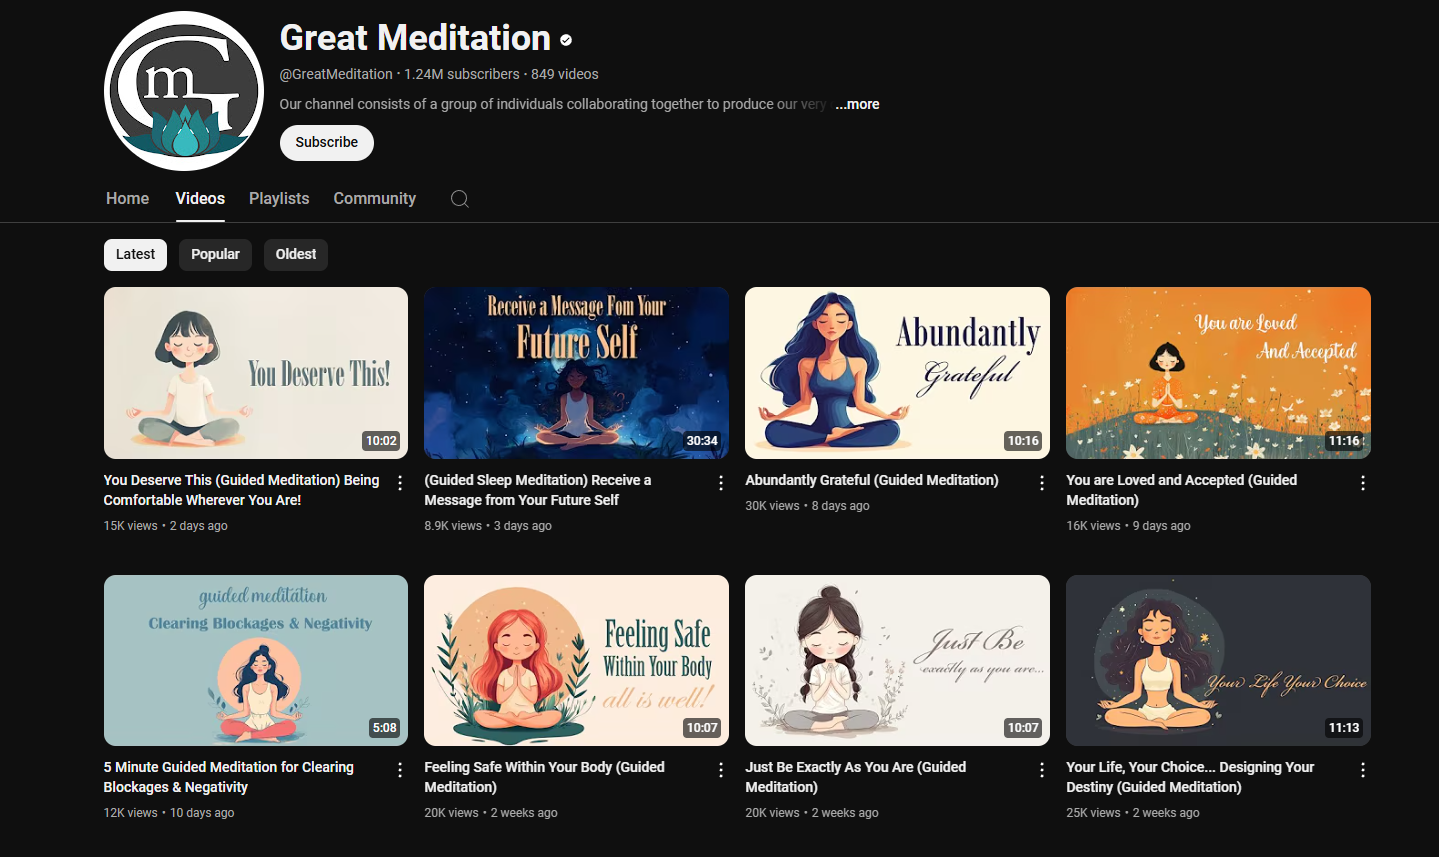This screenshot has height=857, width=1439.
Task: Click title 'Abundantly Grateful (Guided Meditation)'
Action: 872,480
